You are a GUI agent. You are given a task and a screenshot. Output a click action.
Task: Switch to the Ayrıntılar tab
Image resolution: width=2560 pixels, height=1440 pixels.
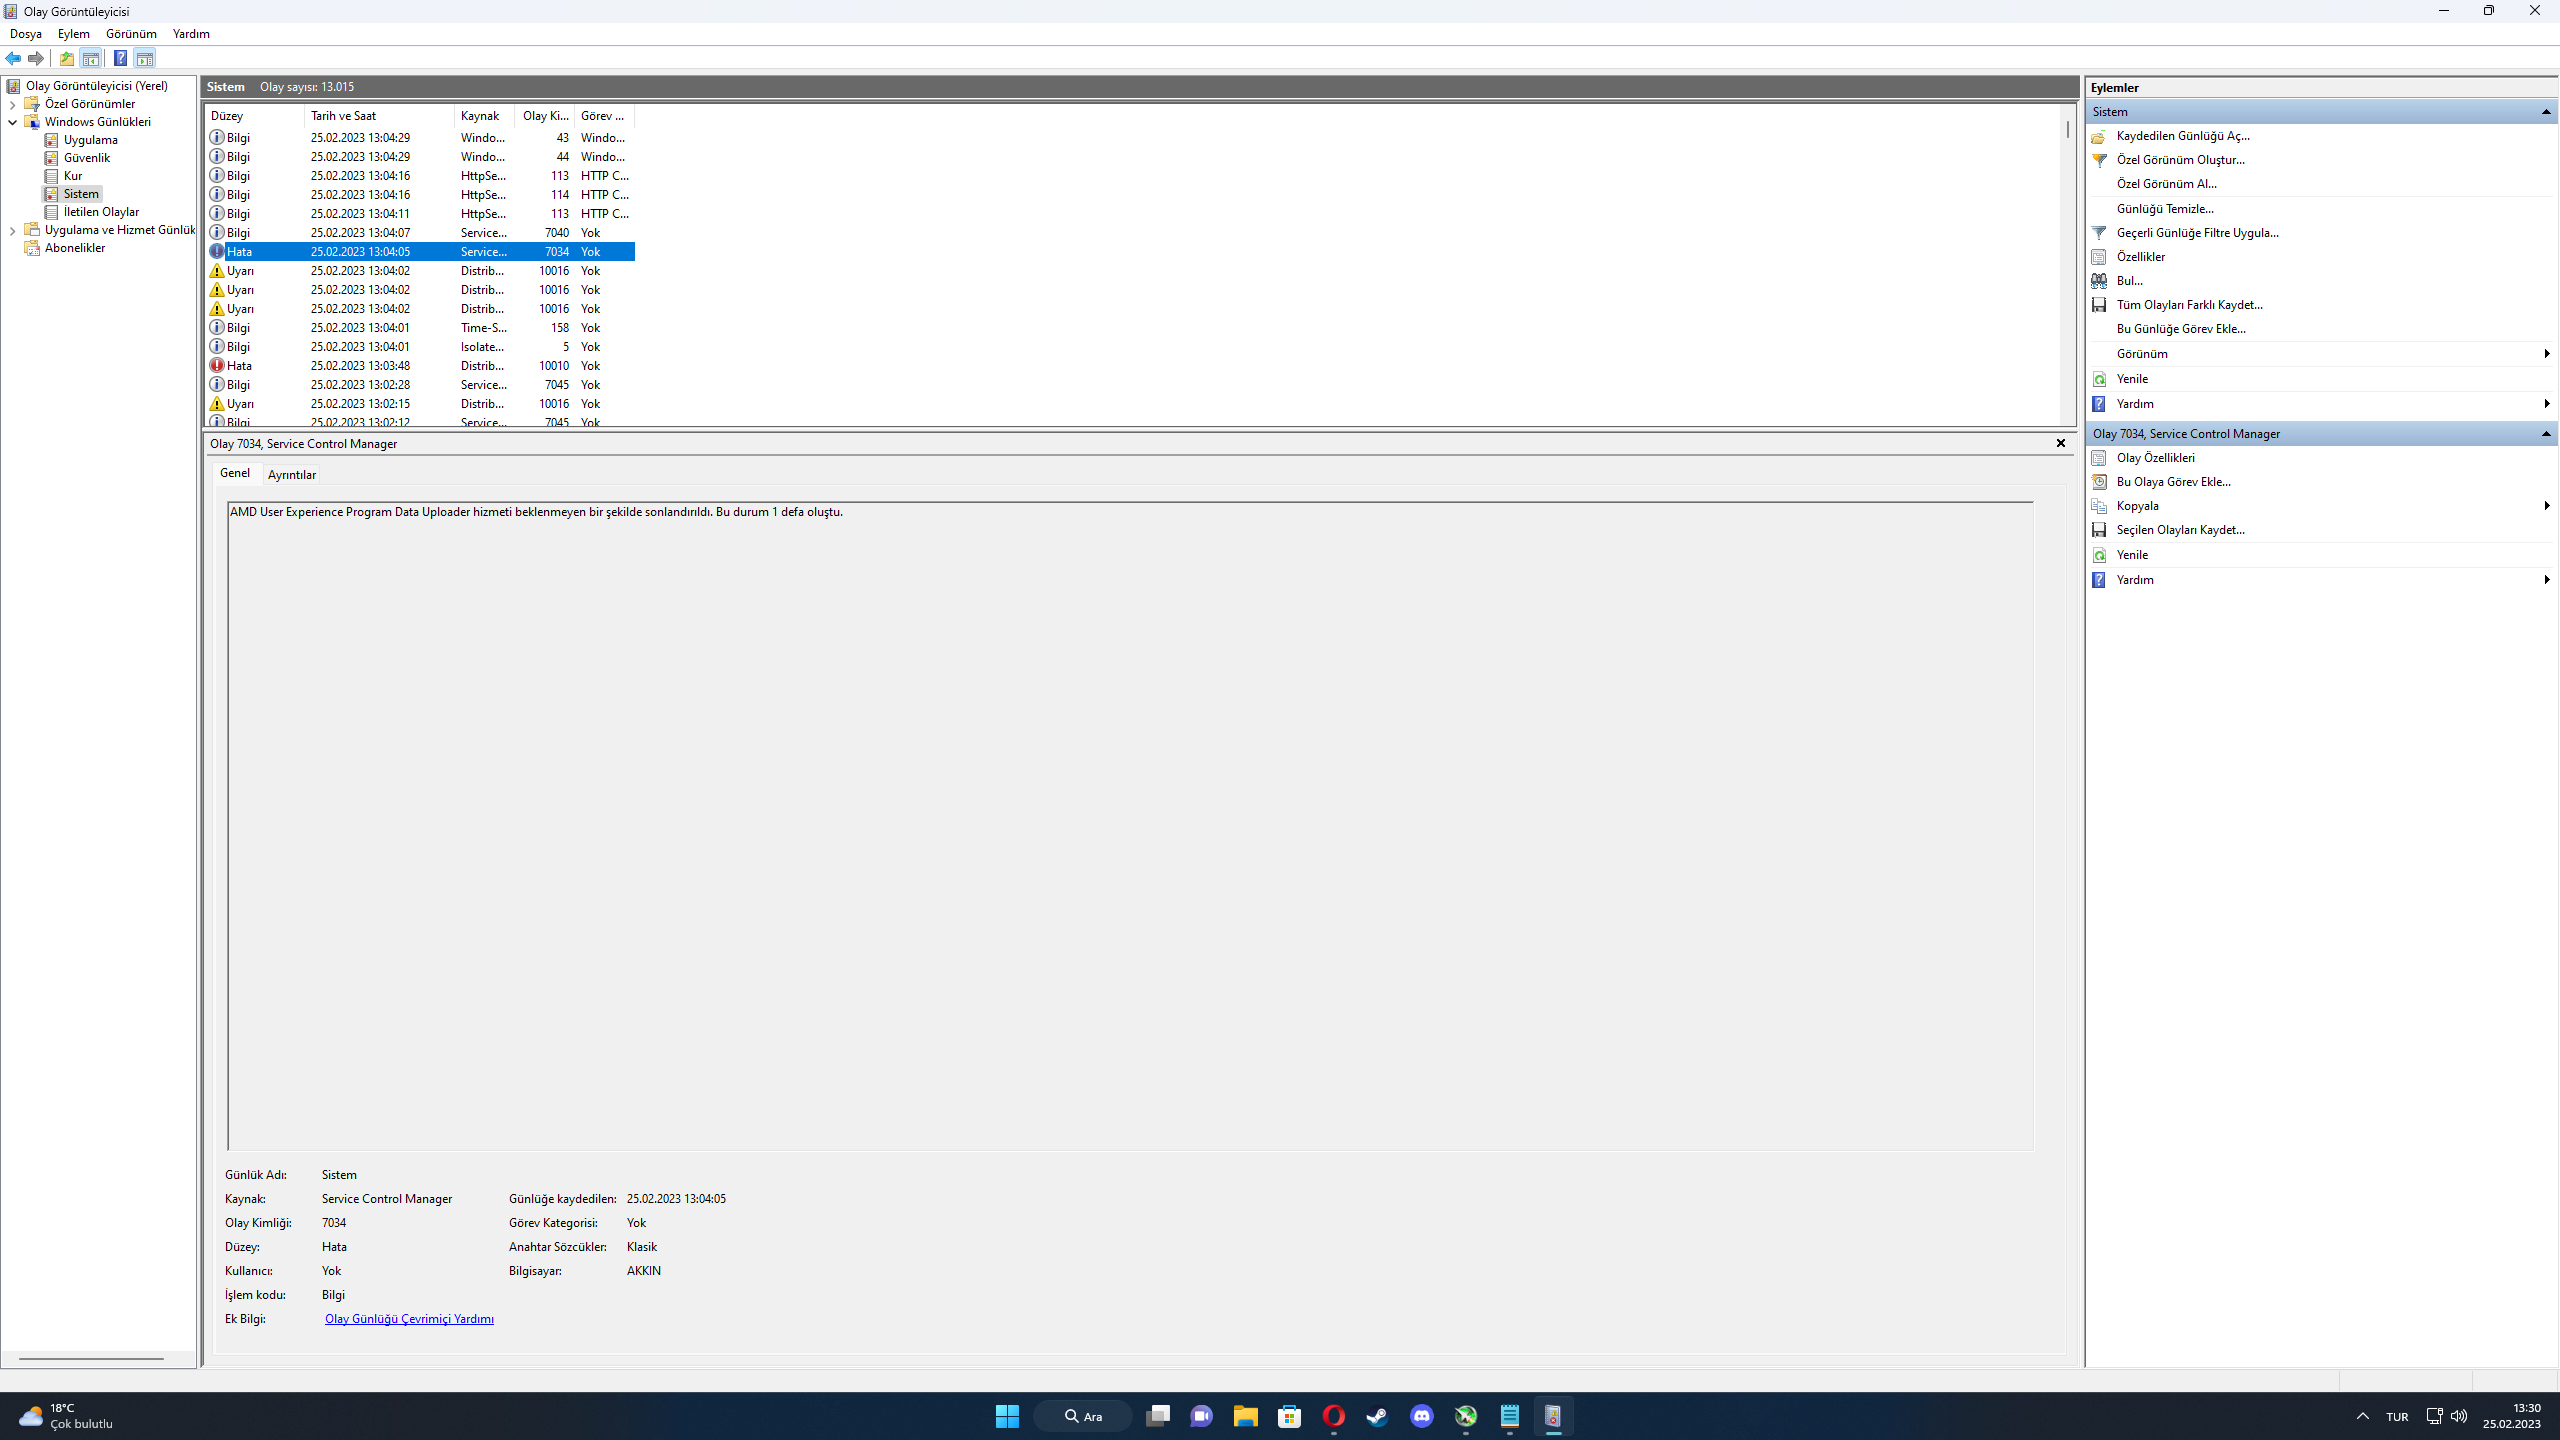point(291,475)
